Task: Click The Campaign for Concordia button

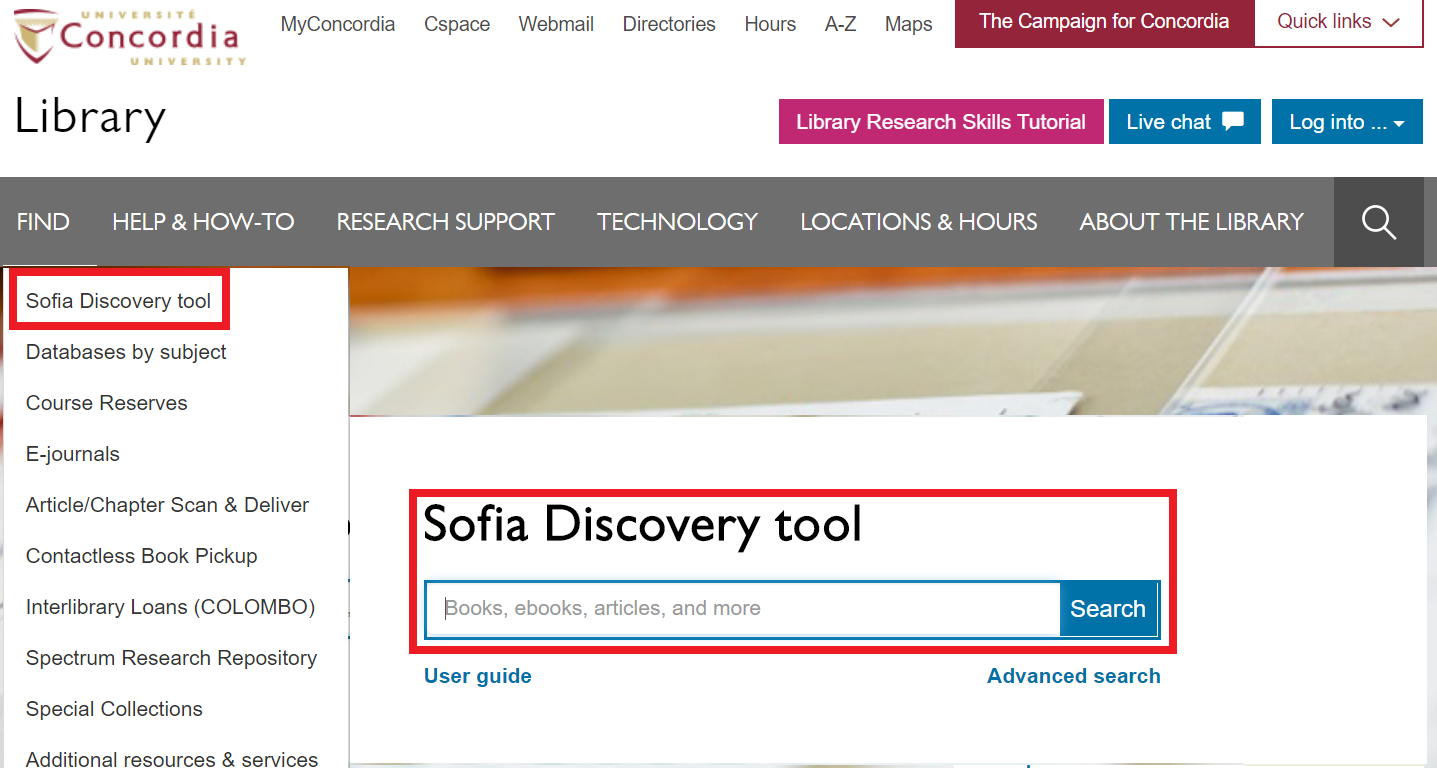Action: [x=1104, y=22]
